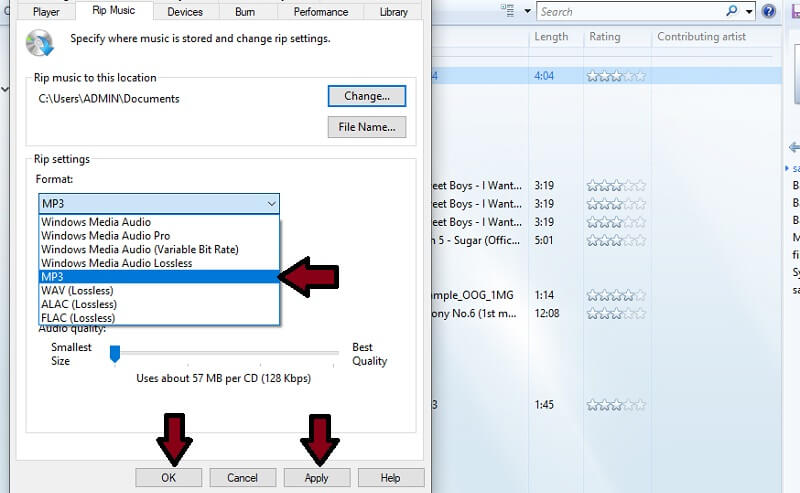Select FLAC (Lossless) format
The width and height of the screenshot is (800, 493).
click(159, 318)
